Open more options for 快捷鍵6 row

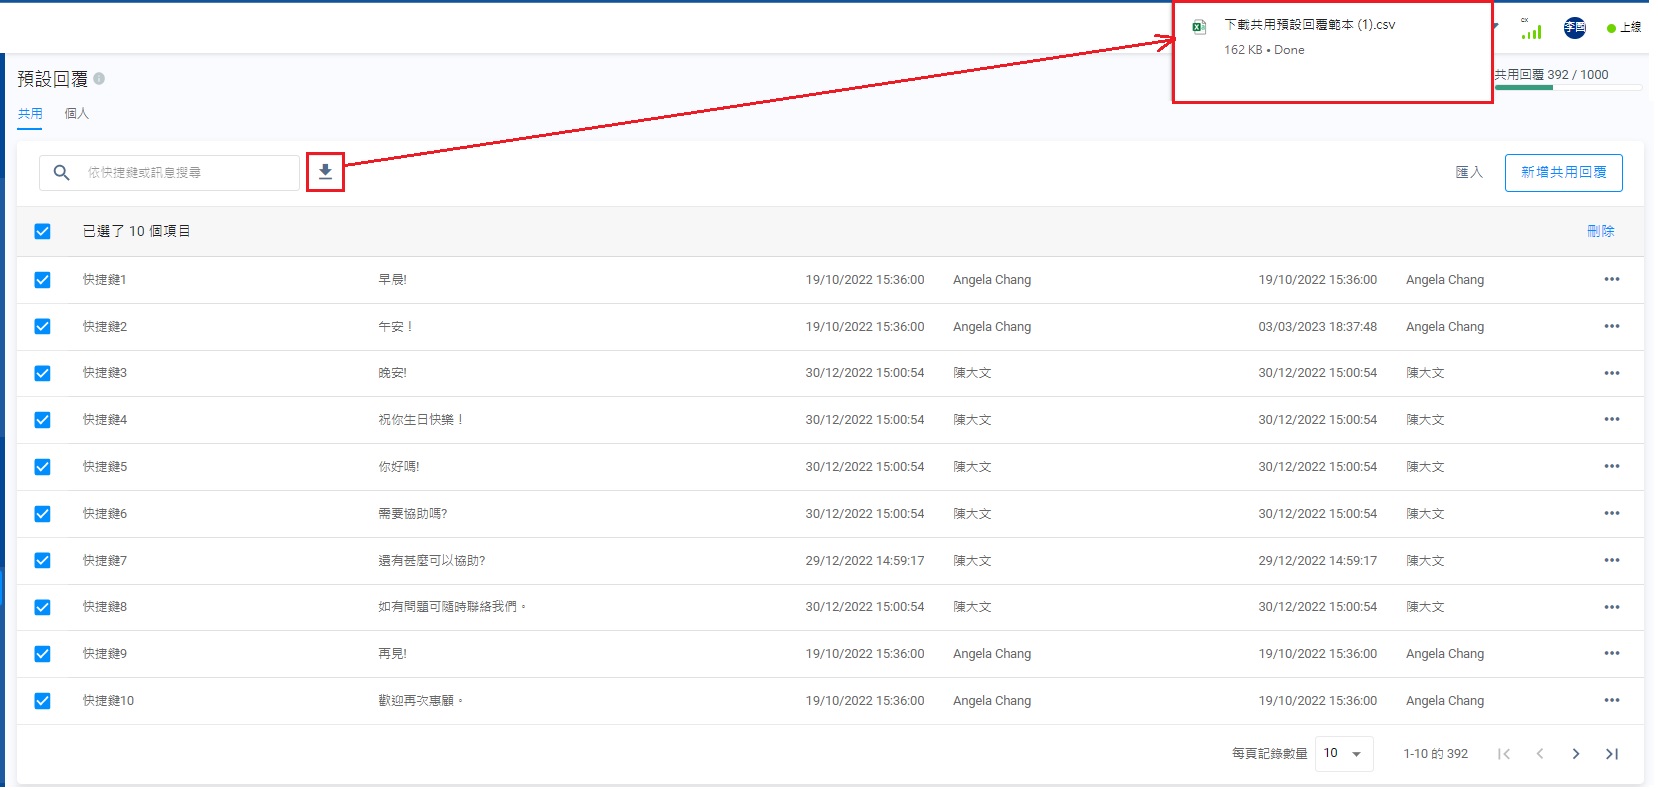pos(1612,514)
